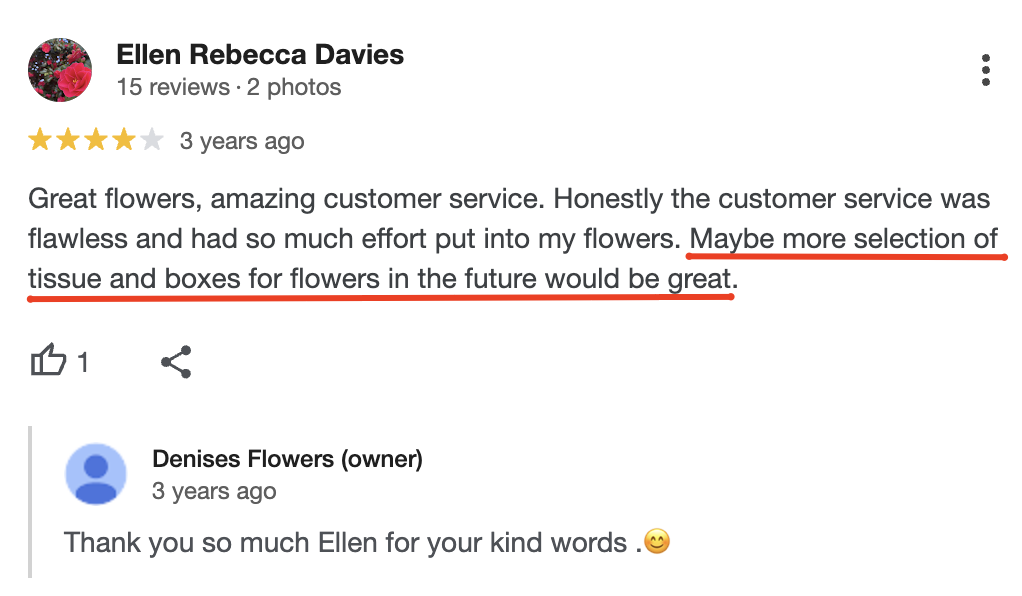Click the unfilled fifth star
1022x596 pixels.
point(148,140)
